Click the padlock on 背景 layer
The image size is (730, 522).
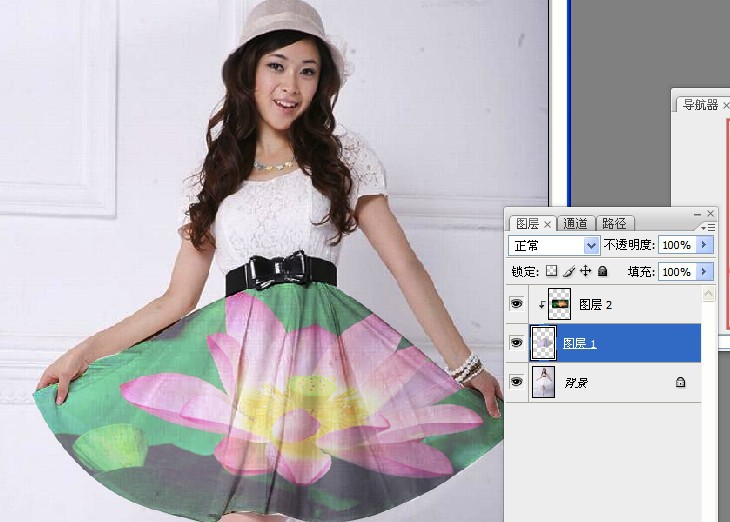[x=680, y=382]
